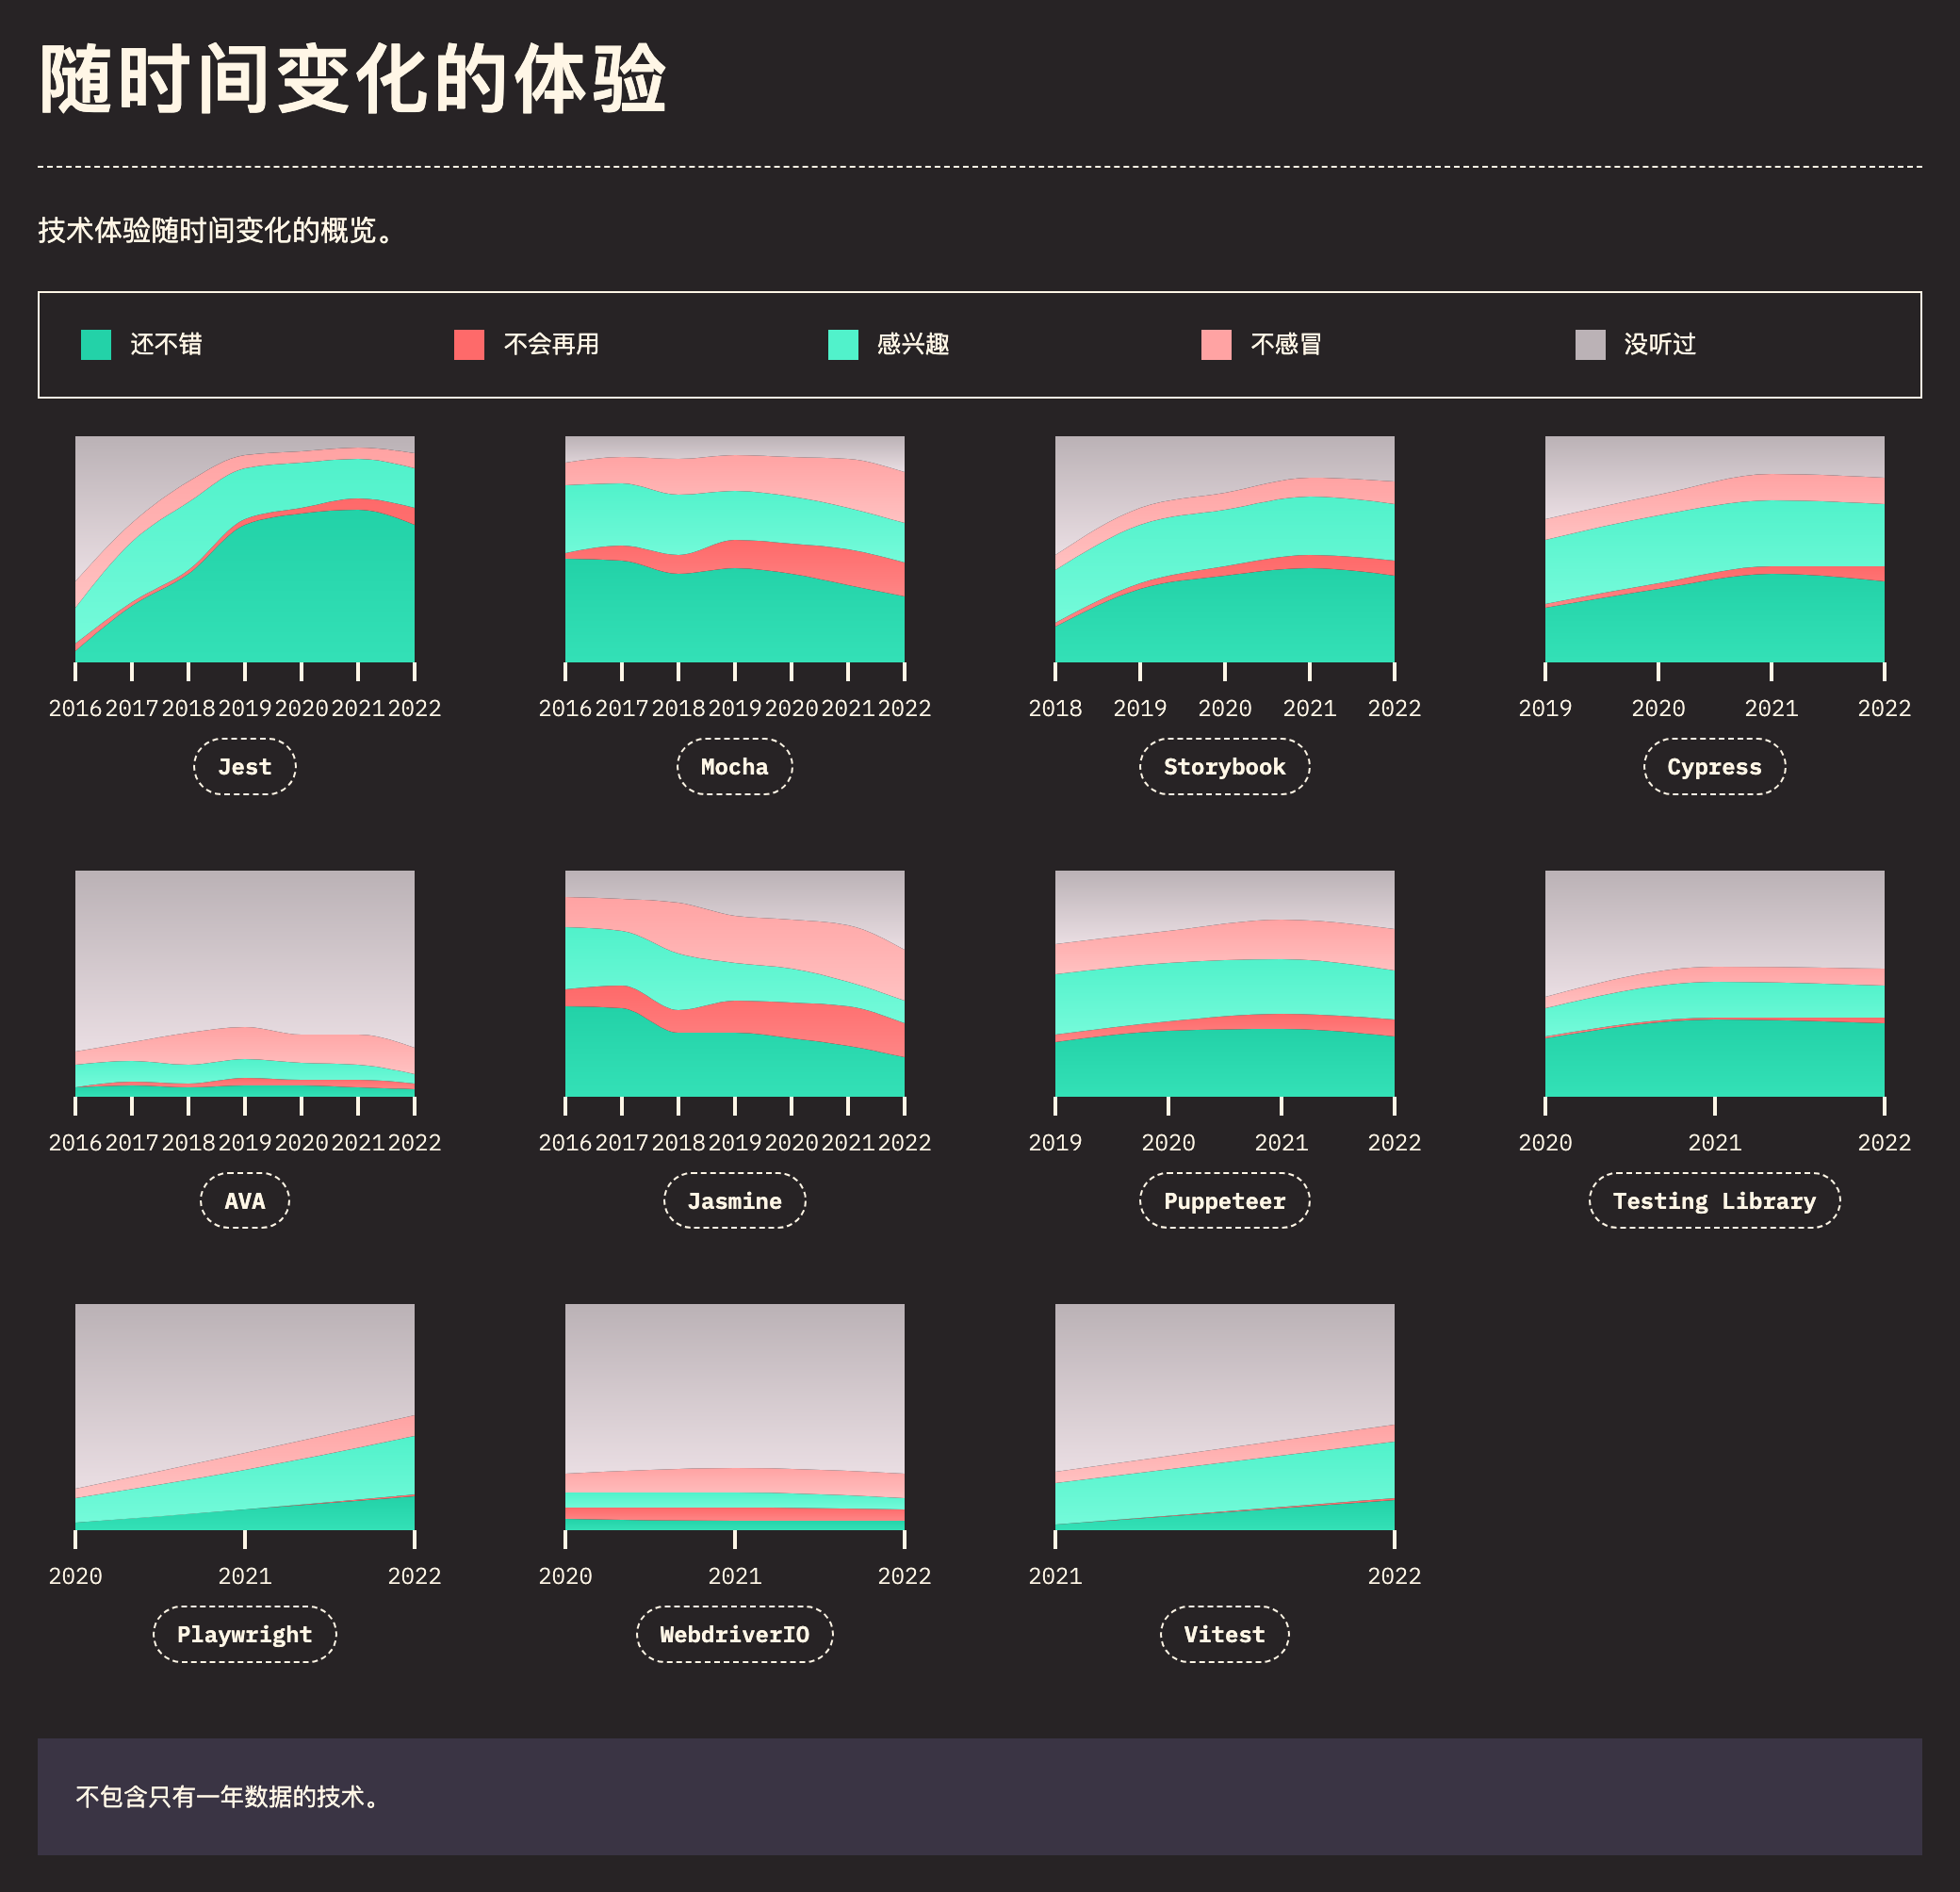The height and width of the screenshot is (1892, 1960).
Task: Open the Jest chart label
Action: pyautogui.click(x=244, y=766)
